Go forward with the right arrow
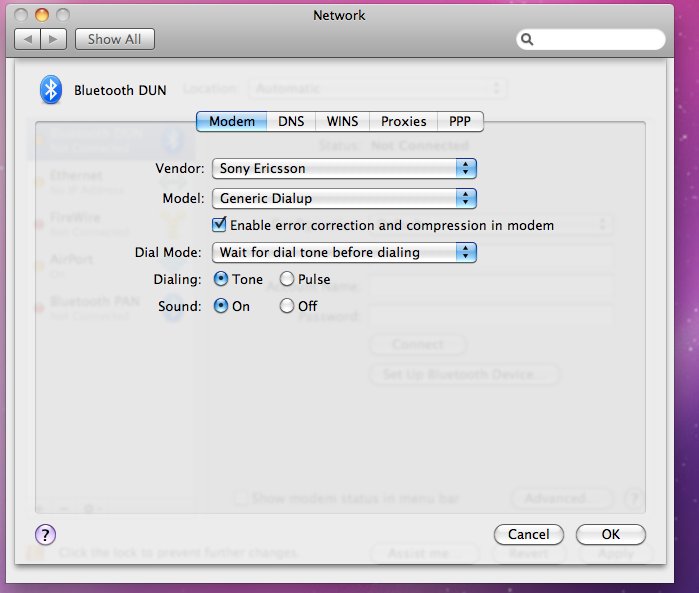This screenshot has width=699, height=593. (53, 39)
